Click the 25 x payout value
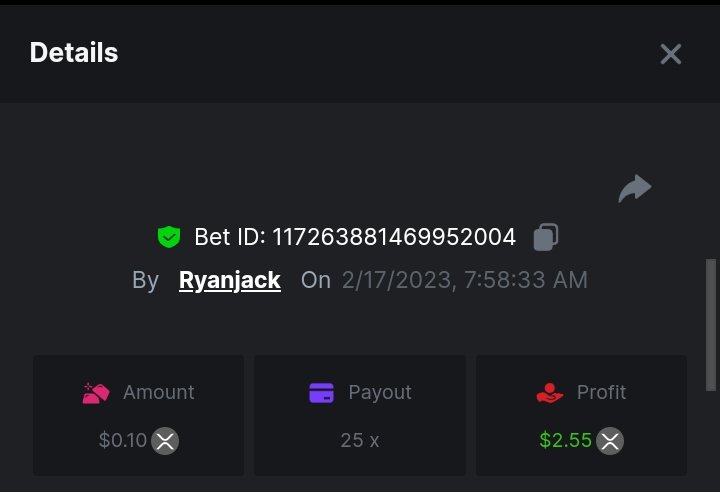 359,440
